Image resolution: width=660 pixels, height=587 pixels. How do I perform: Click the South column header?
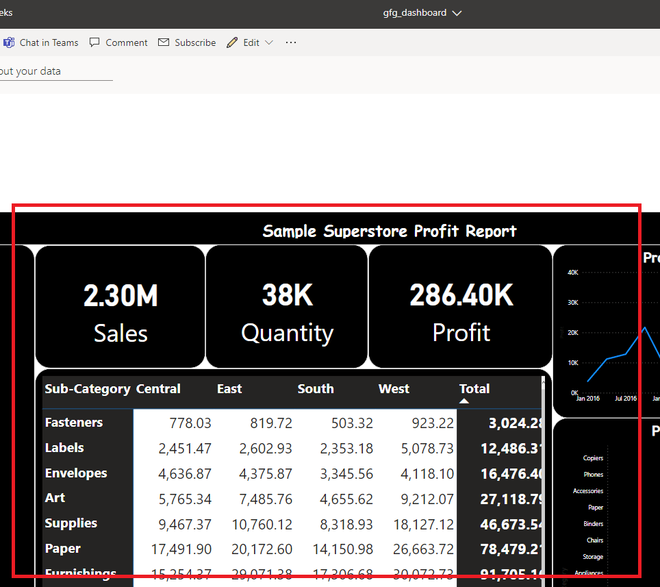[x=315, y=389]
